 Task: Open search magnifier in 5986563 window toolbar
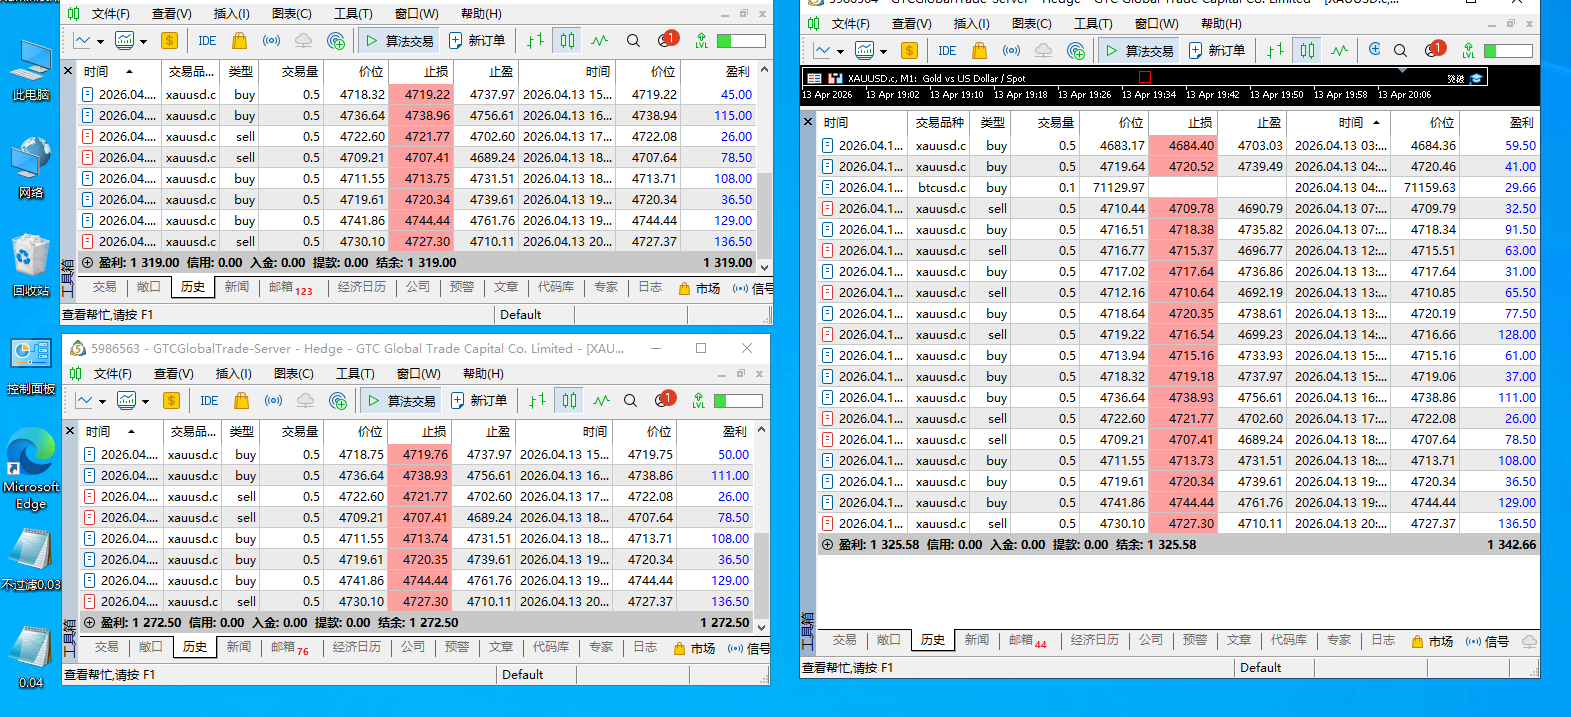tap(630, 401)
